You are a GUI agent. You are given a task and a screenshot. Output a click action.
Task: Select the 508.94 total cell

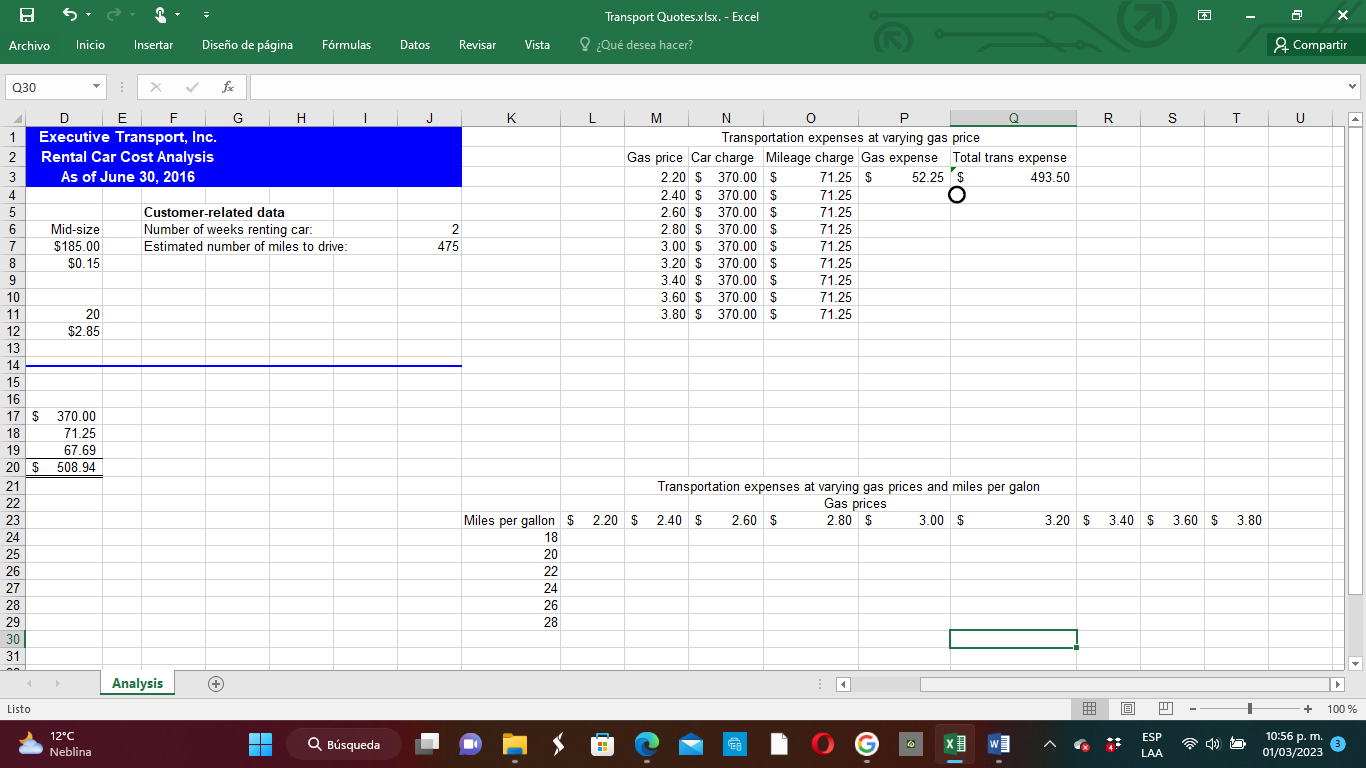point(64,467)
